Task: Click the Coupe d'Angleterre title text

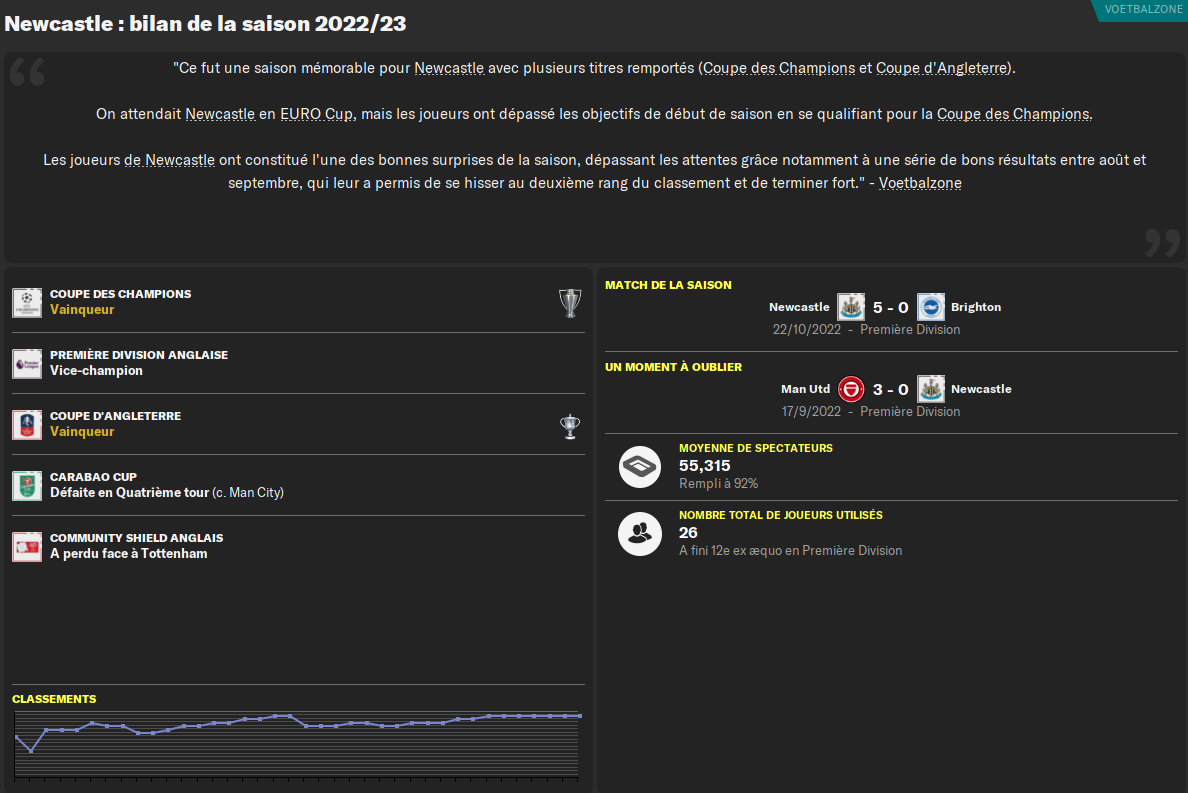Action: tap(115, 416)
